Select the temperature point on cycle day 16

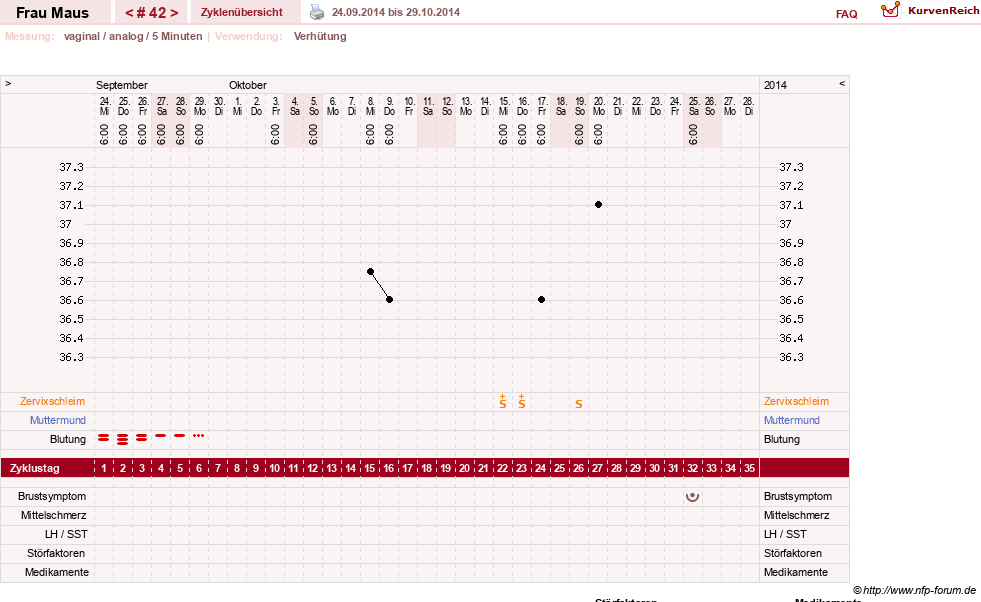point(389,300)
